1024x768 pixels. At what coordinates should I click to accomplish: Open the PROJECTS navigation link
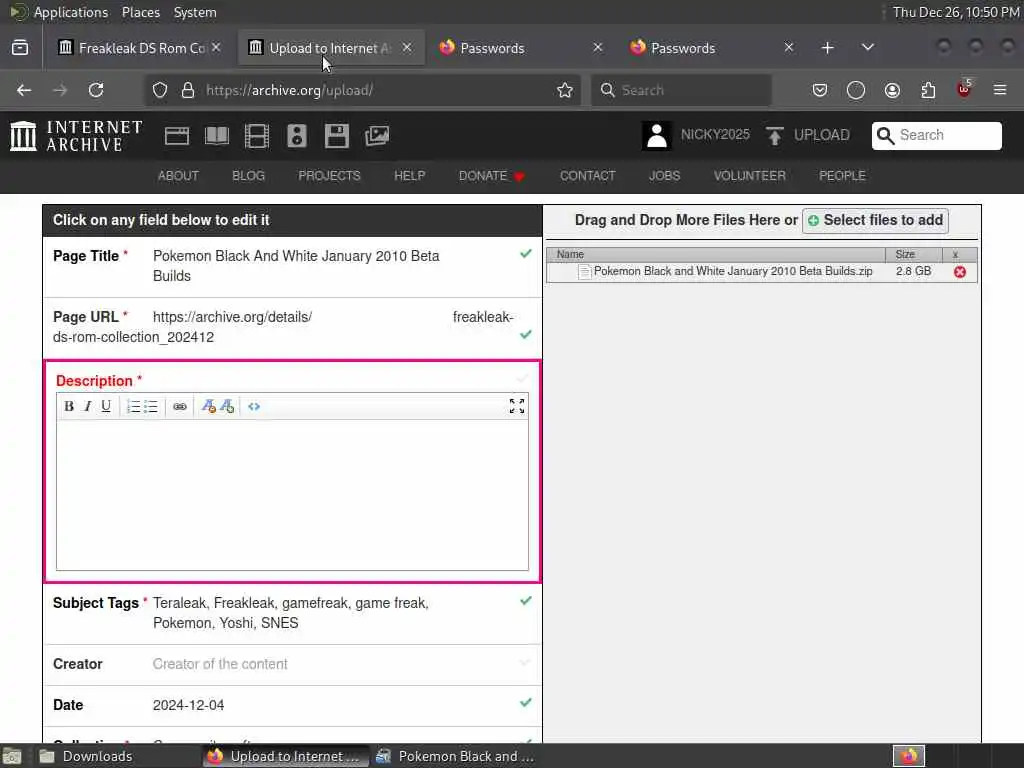pos(329,176)
